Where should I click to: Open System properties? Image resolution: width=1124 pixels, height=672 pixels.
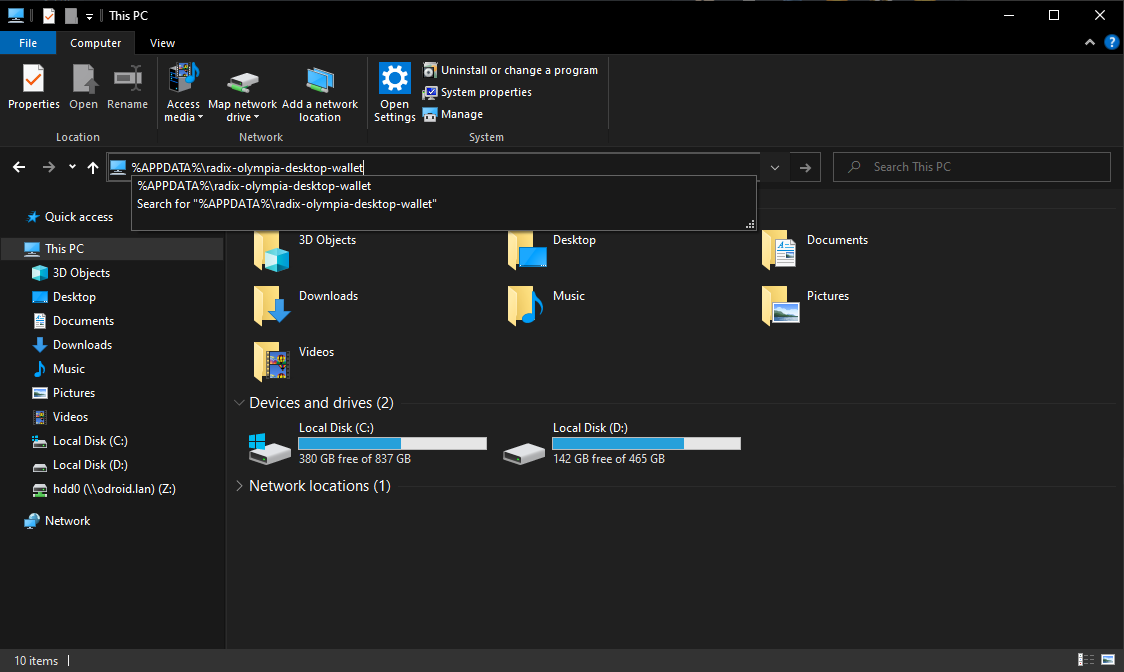[477, 92]
